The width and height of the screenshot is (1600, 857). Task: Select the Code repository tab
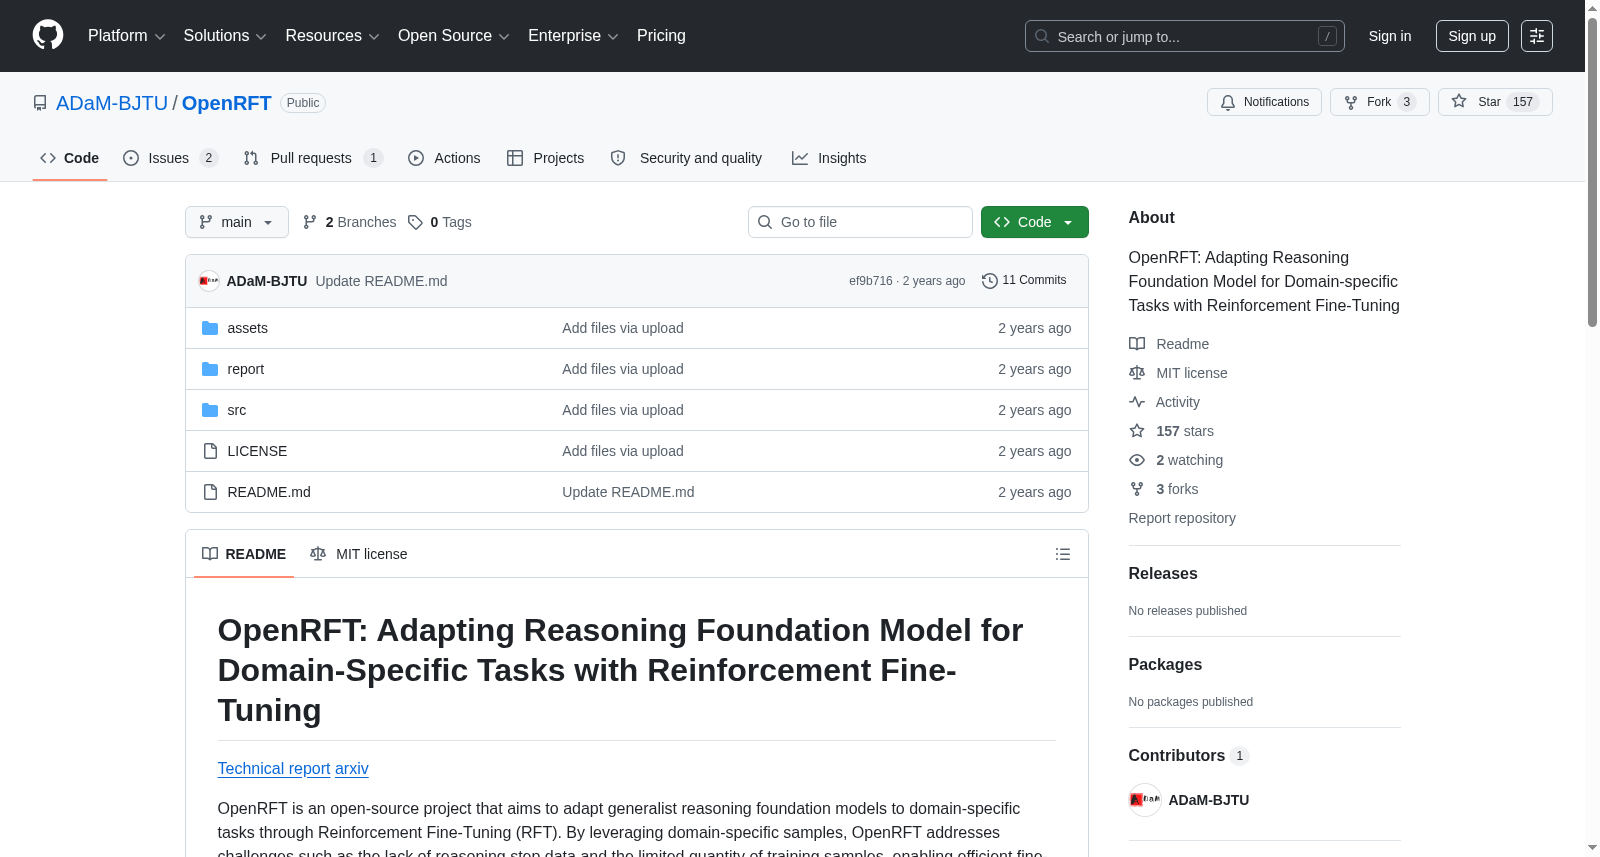(69, 158)
